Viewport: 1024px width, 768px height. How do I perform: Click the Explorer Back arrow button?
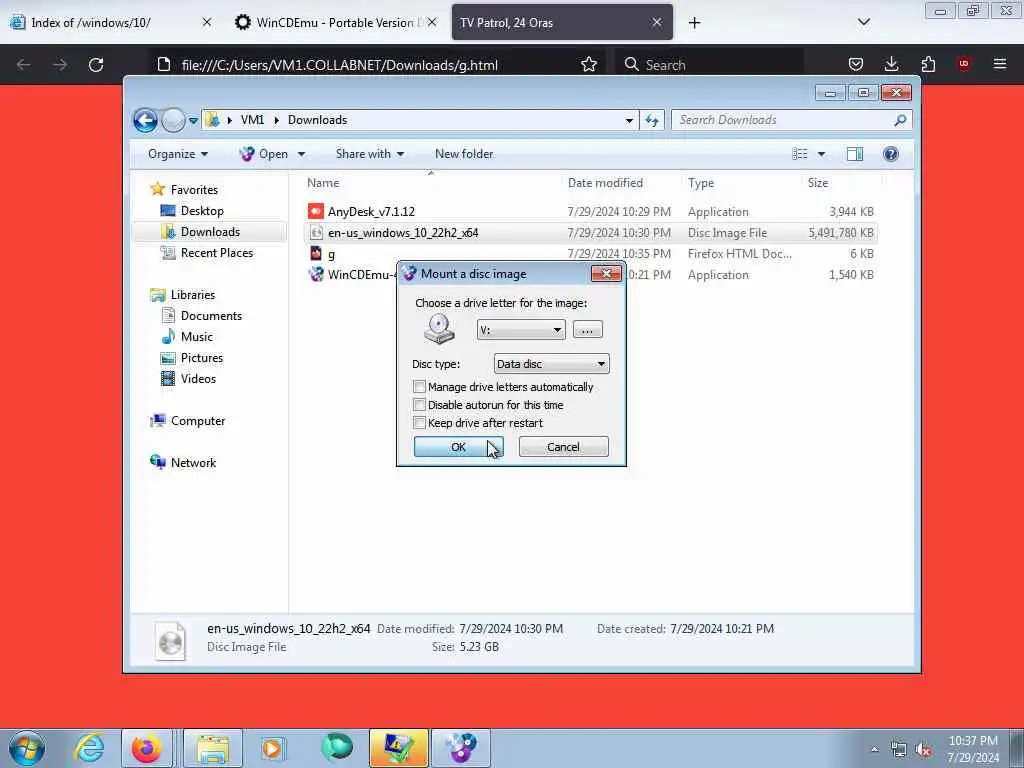(145, 120)
